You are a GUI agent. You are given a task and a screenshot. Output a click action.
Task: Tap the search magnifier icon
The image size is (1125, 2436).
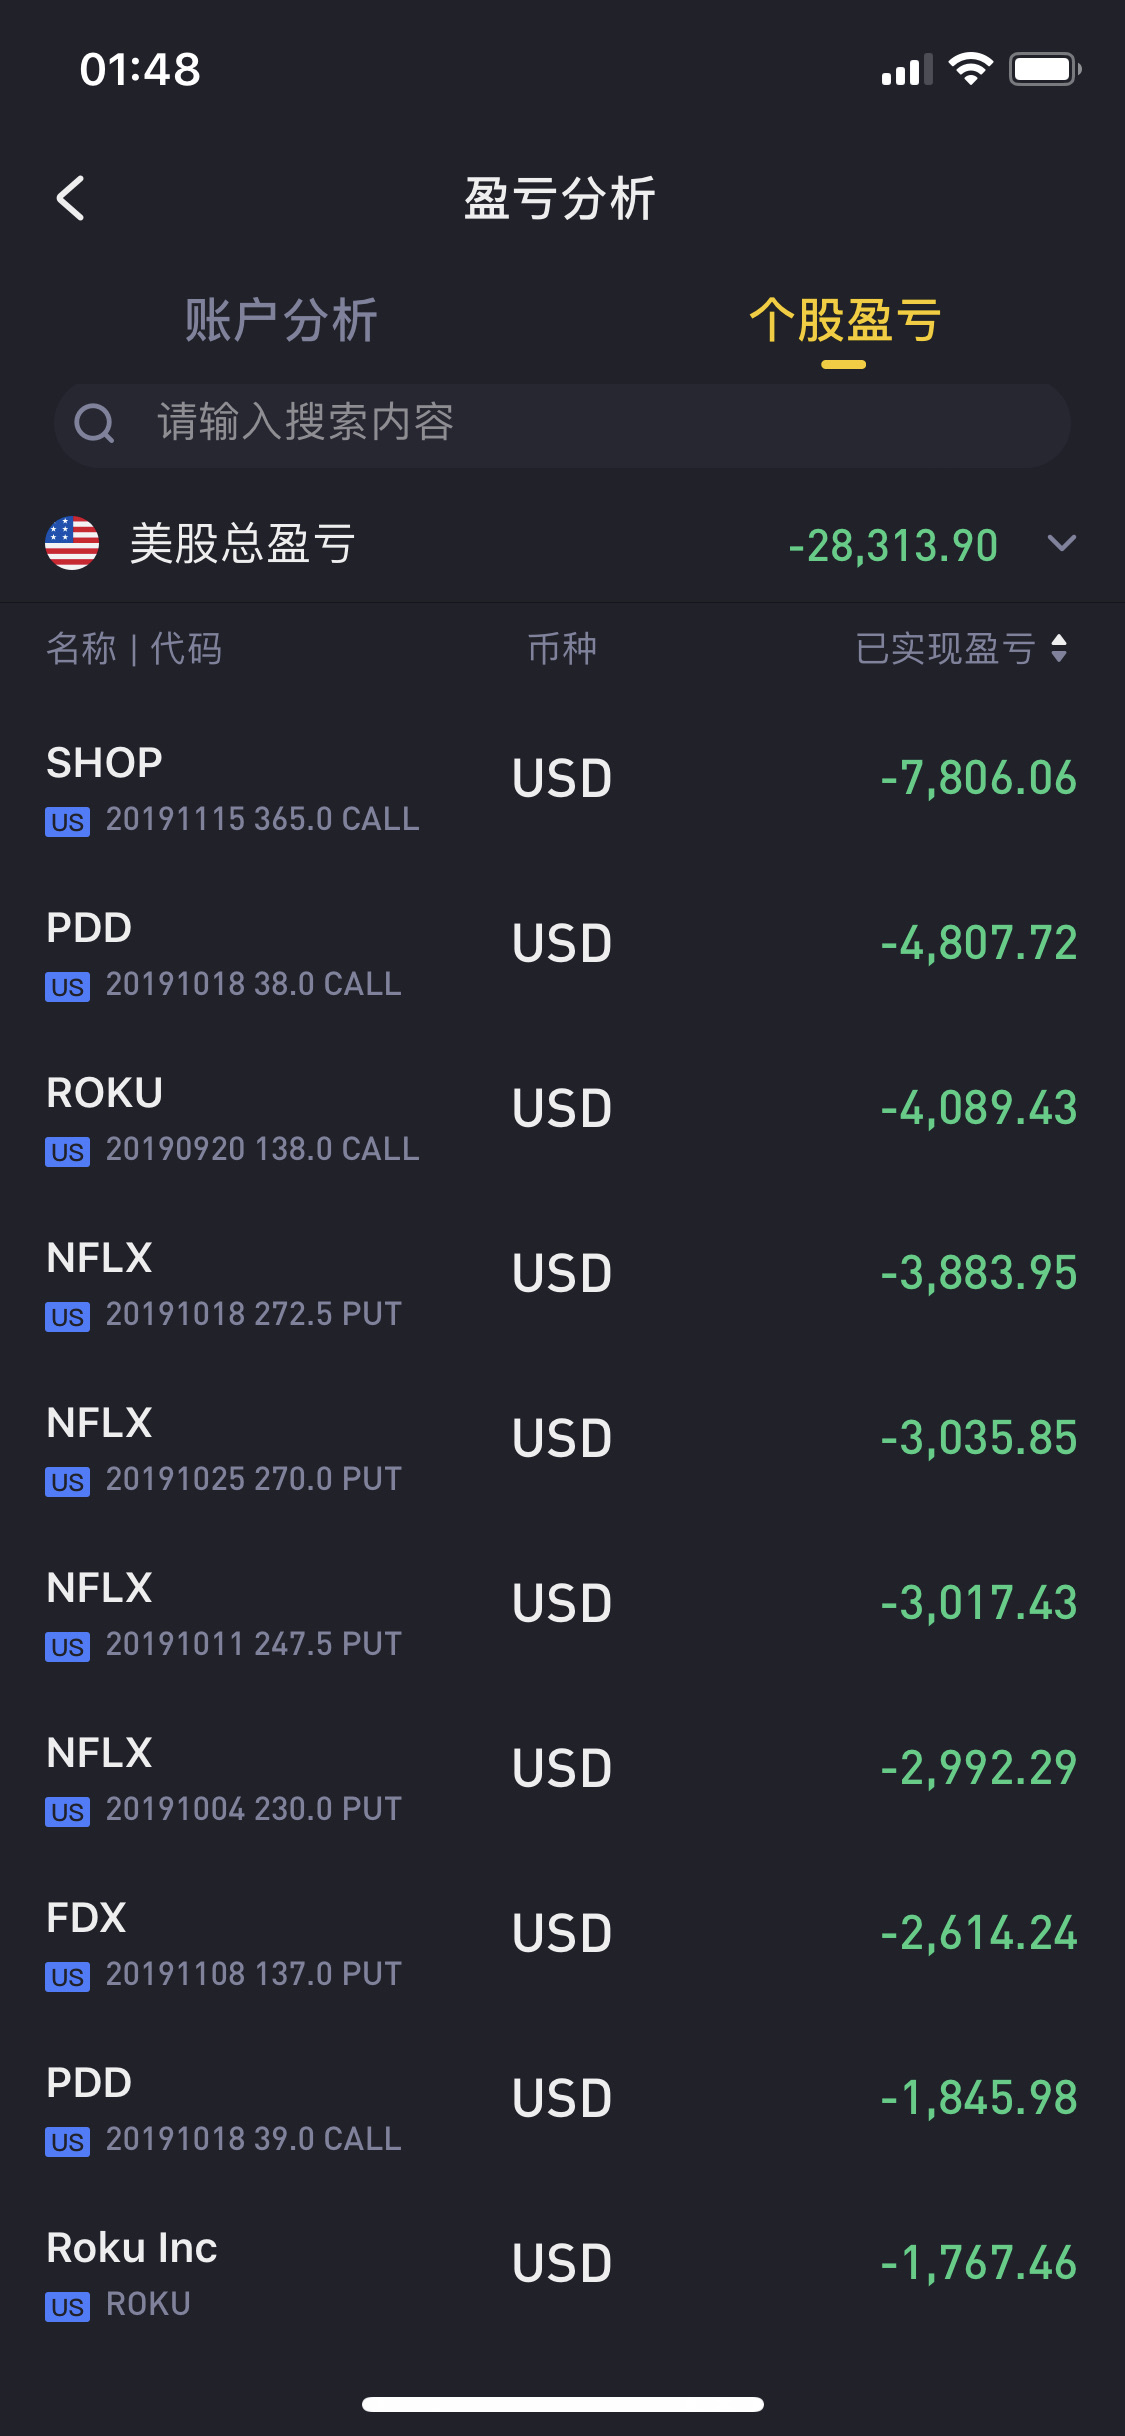click(95, 423)
